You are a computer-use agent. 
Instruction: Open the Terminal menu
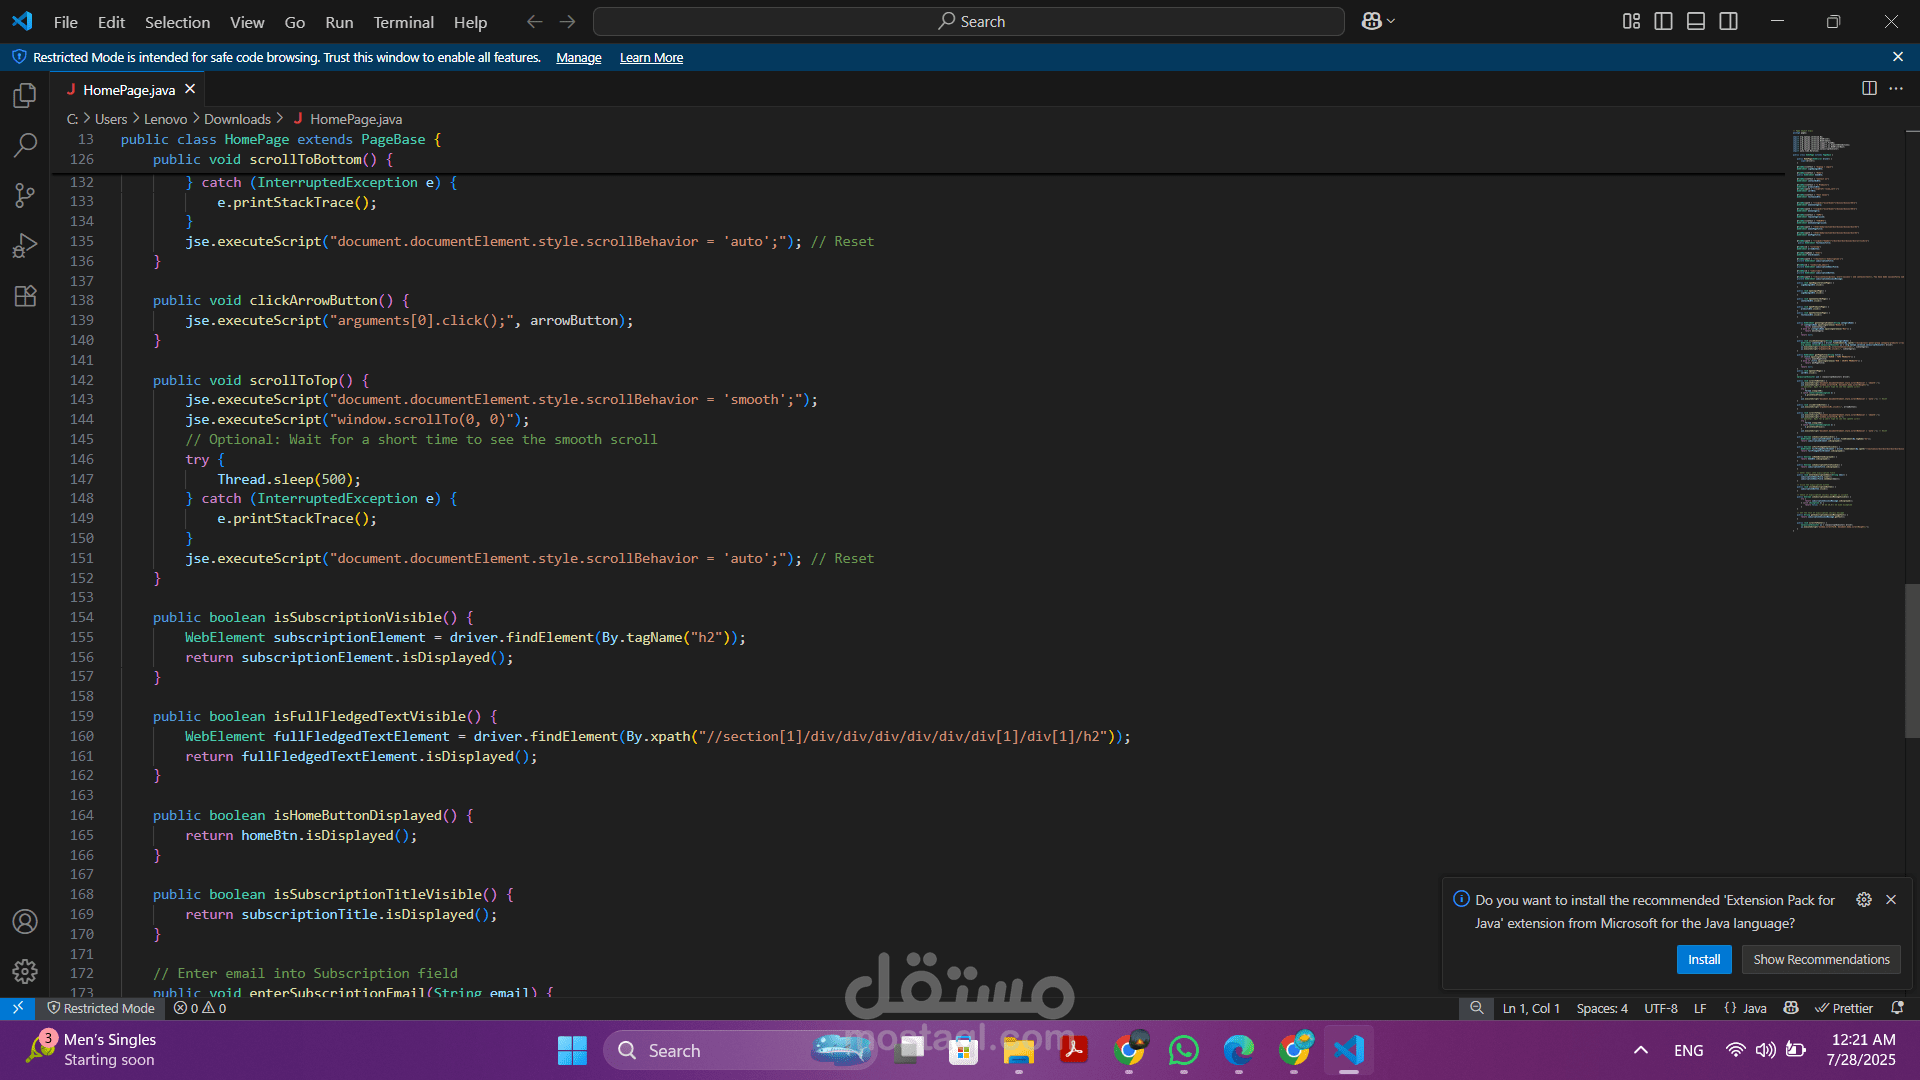[x=403, y=22]
